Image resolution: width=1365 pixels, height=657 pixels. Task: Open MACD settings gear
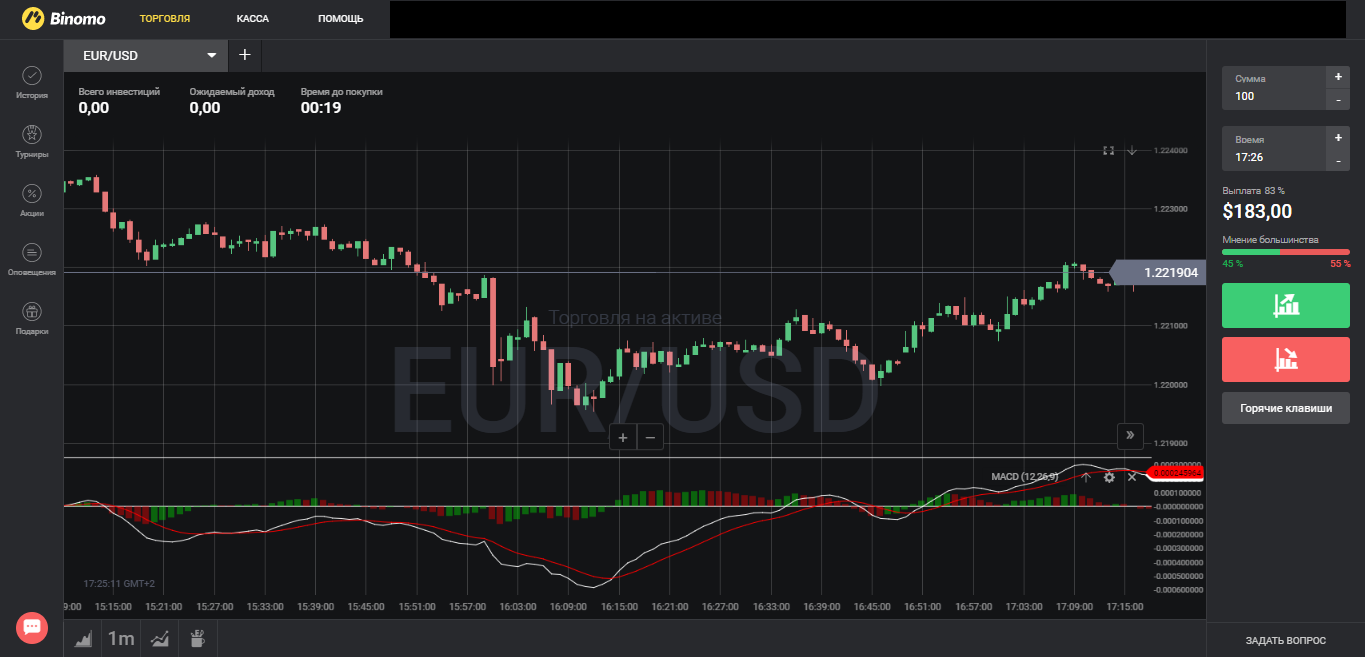[1109, 477]
